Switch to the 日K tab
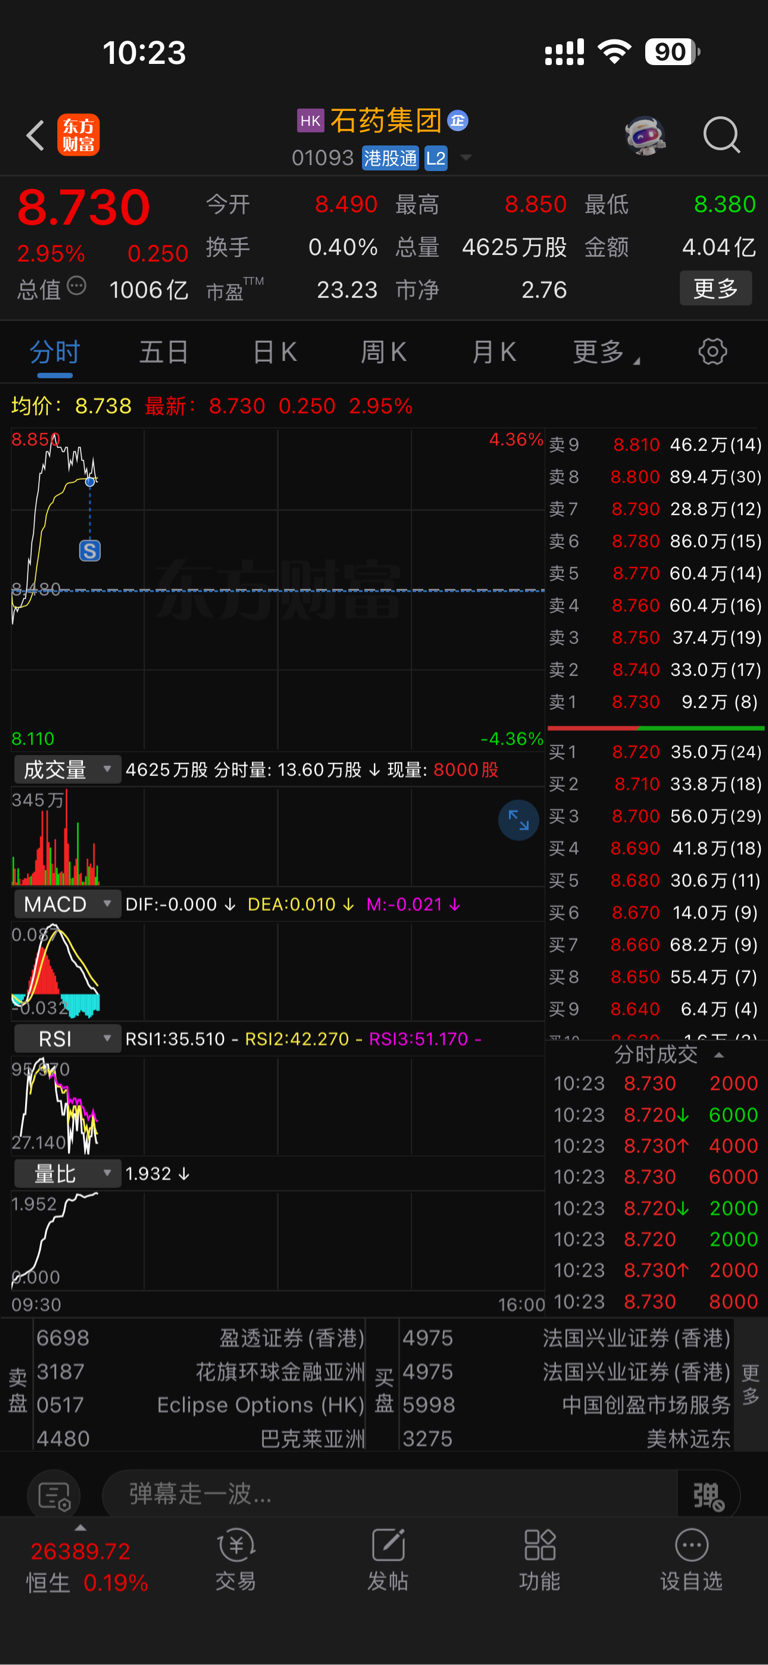Screen dimensions: 768x1665 (x=274, y=352)
